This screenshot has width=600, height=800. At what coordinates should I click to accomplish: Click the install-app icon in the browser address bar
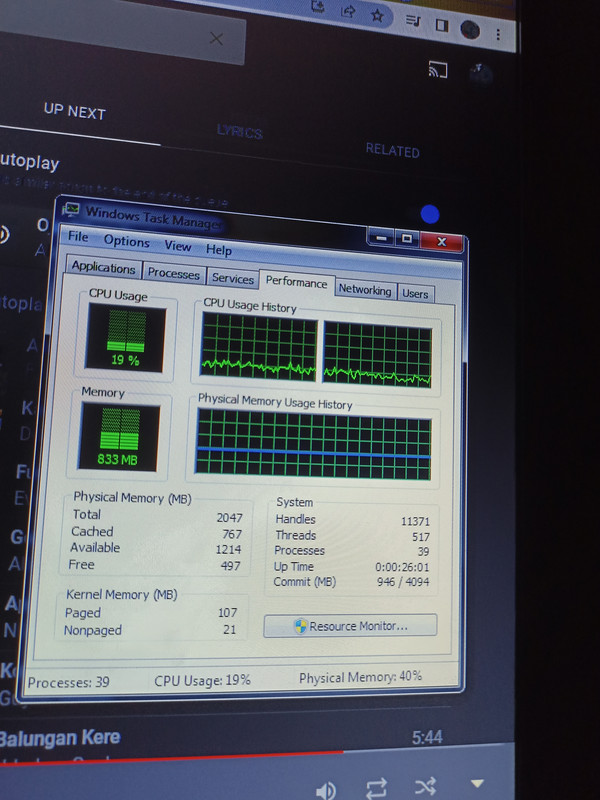(x=318, y=6)
